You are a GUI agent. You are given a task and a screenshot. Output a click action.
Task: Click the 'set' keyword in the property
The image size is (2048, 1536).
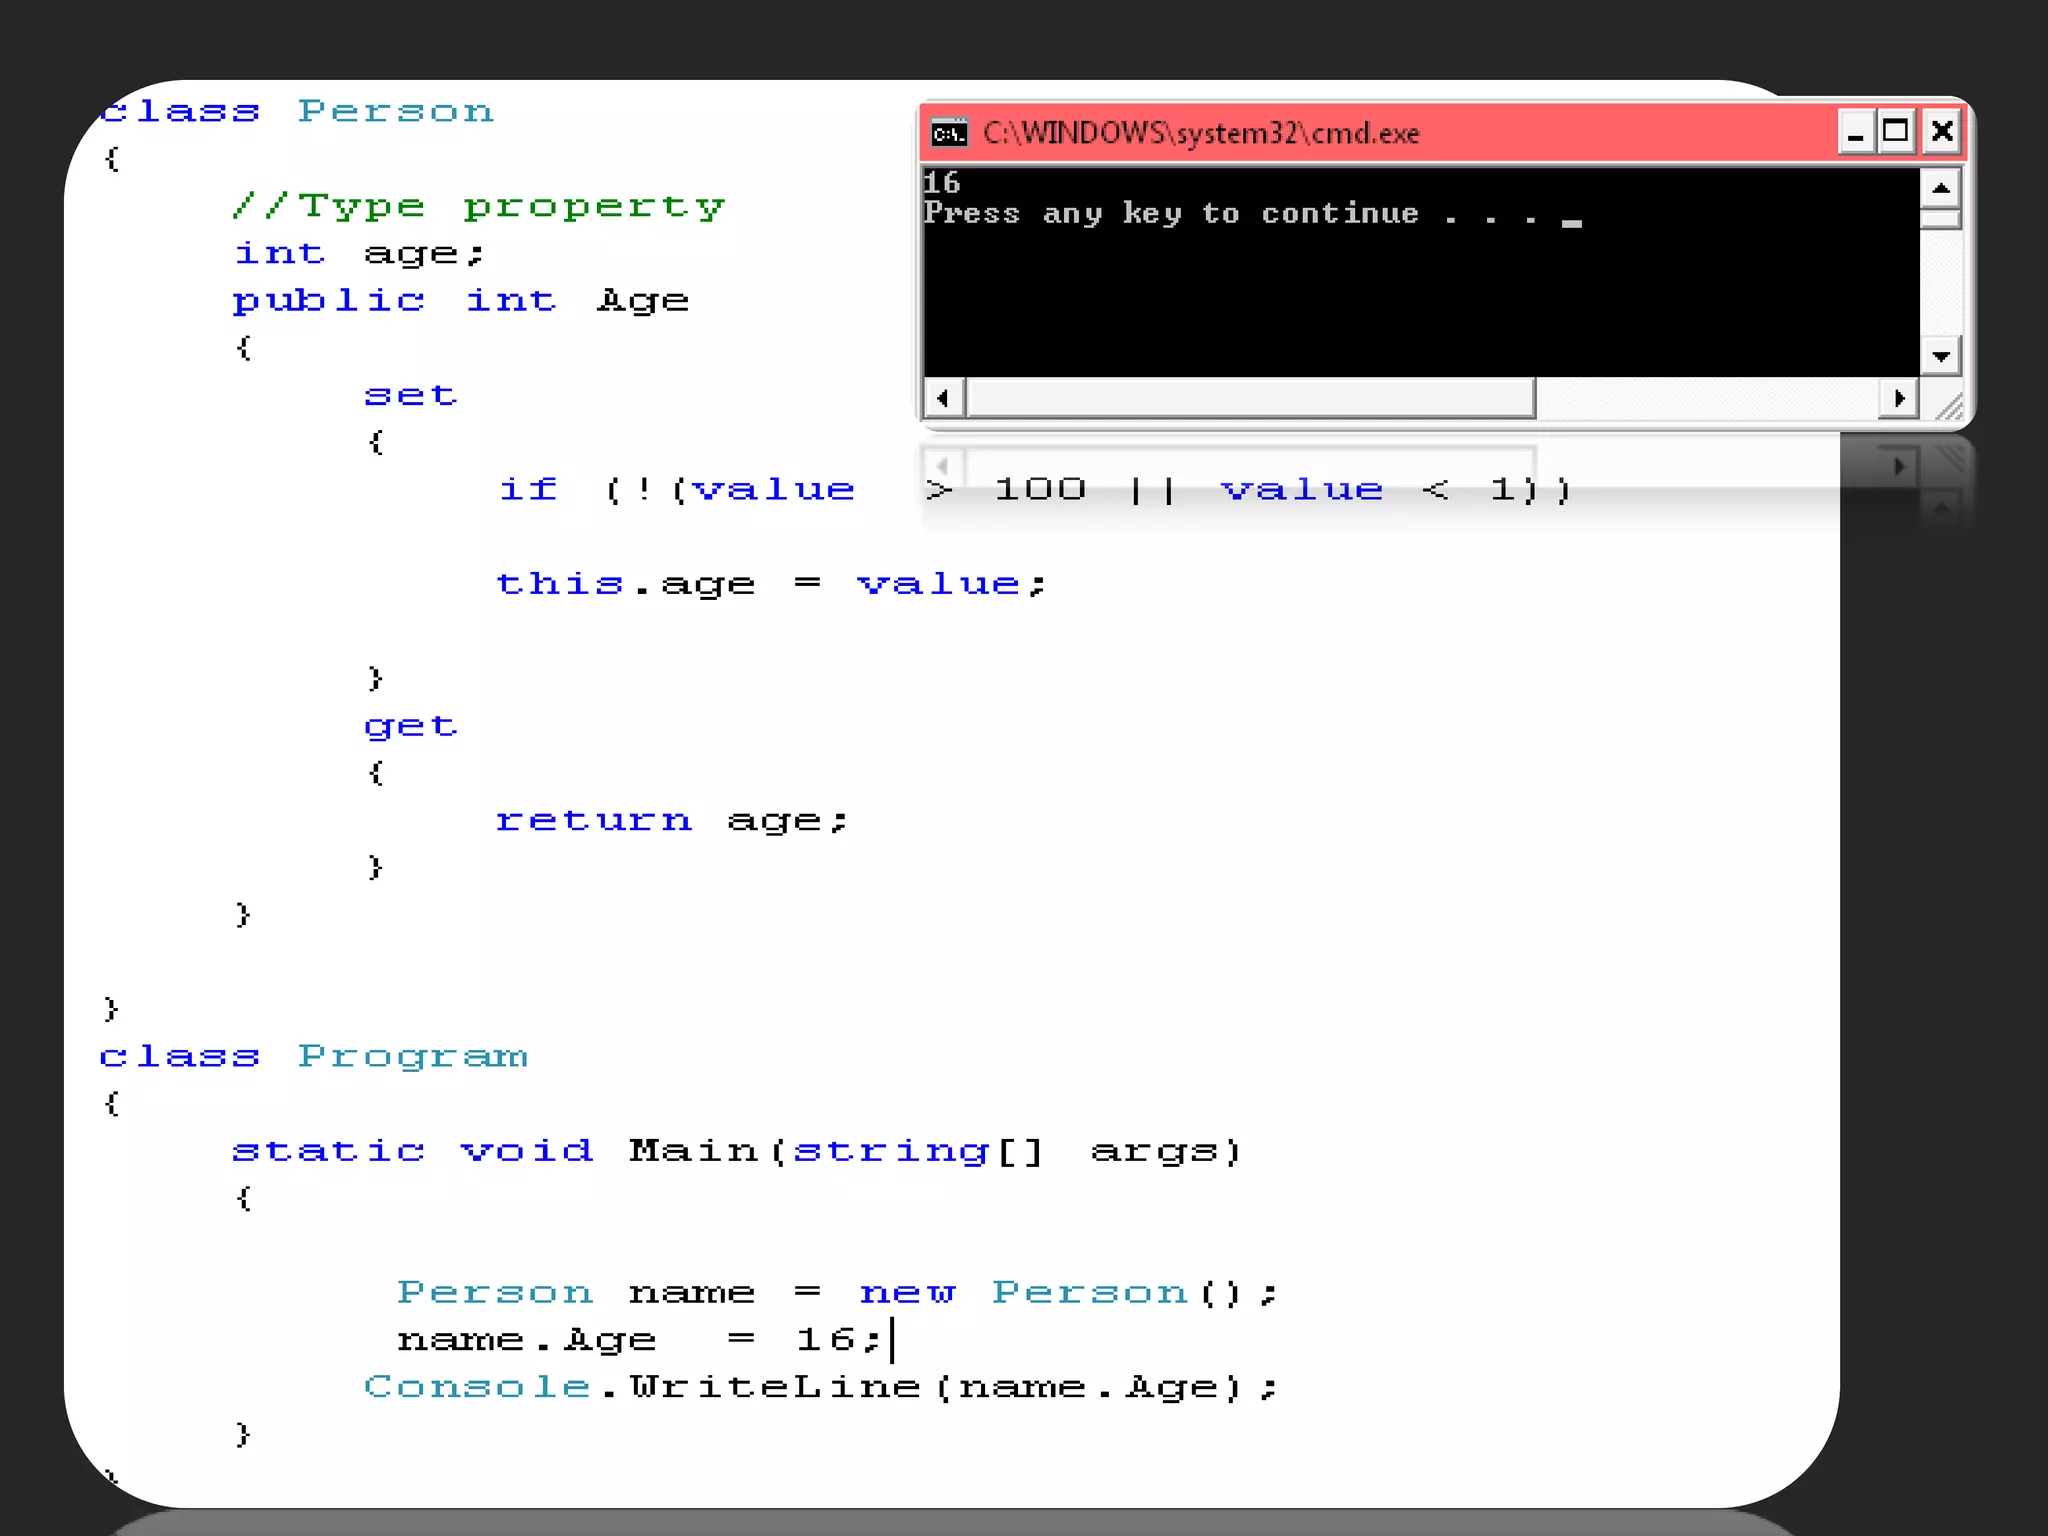click(410, 395)
